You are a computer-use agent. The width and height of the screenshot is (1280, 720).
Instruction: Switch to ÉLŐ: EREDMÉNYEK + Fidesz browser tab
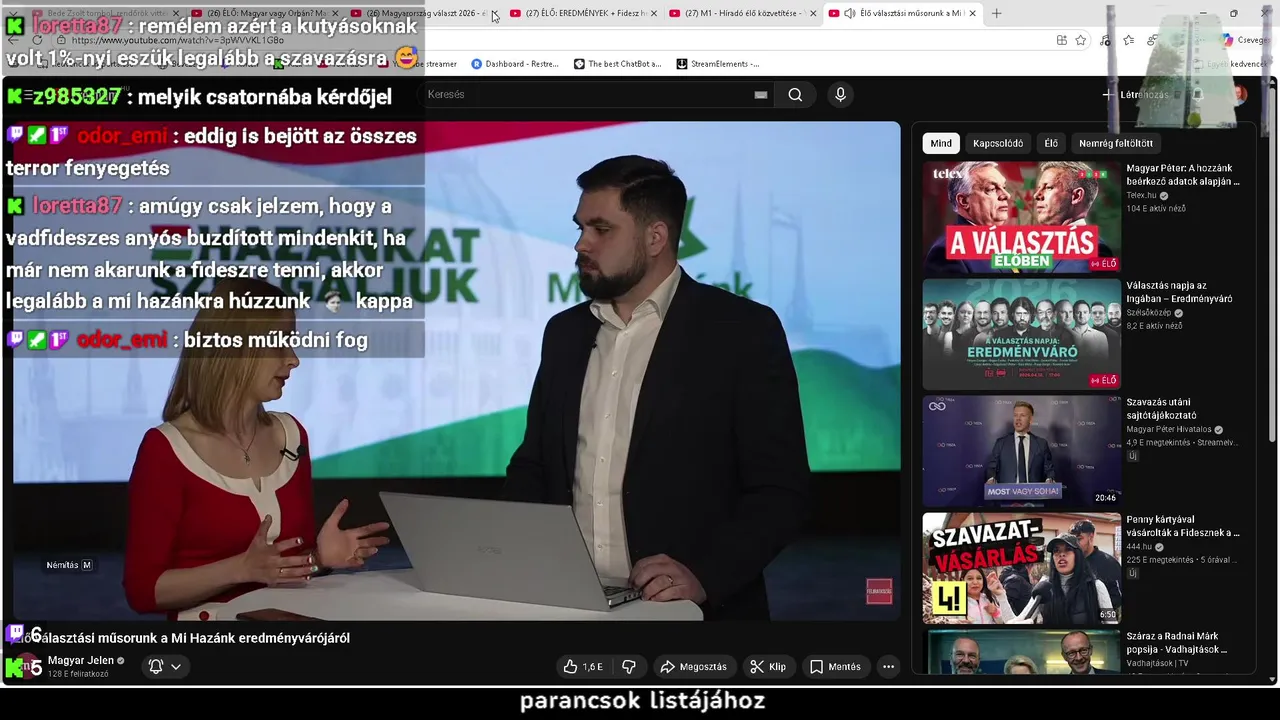click(584, 13)
